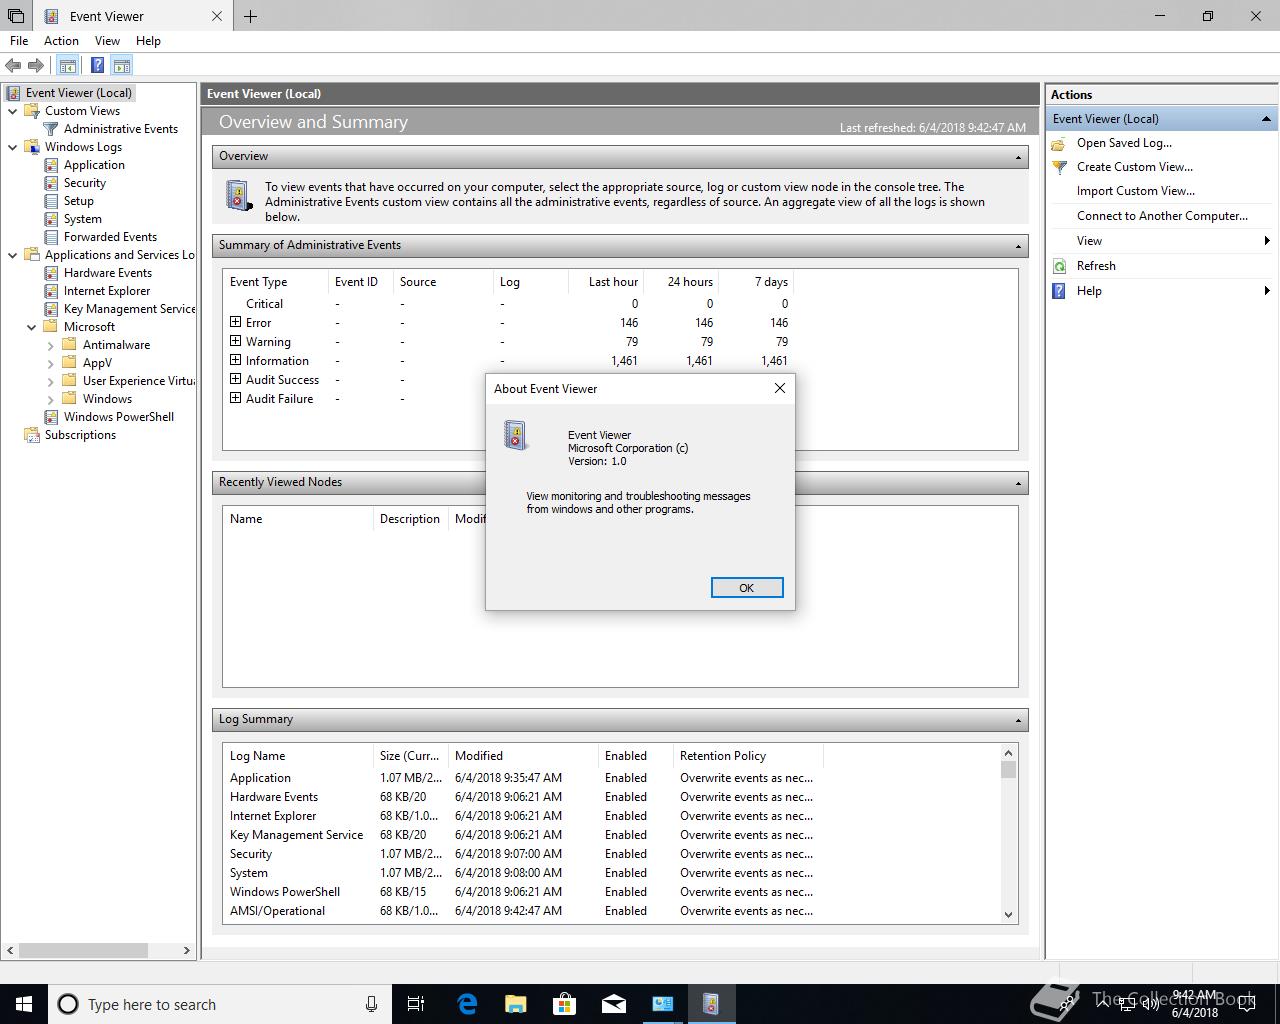The image size is (1280, 1024).
Task: Open Mail app from taskbar
Action: point(614,1004)
